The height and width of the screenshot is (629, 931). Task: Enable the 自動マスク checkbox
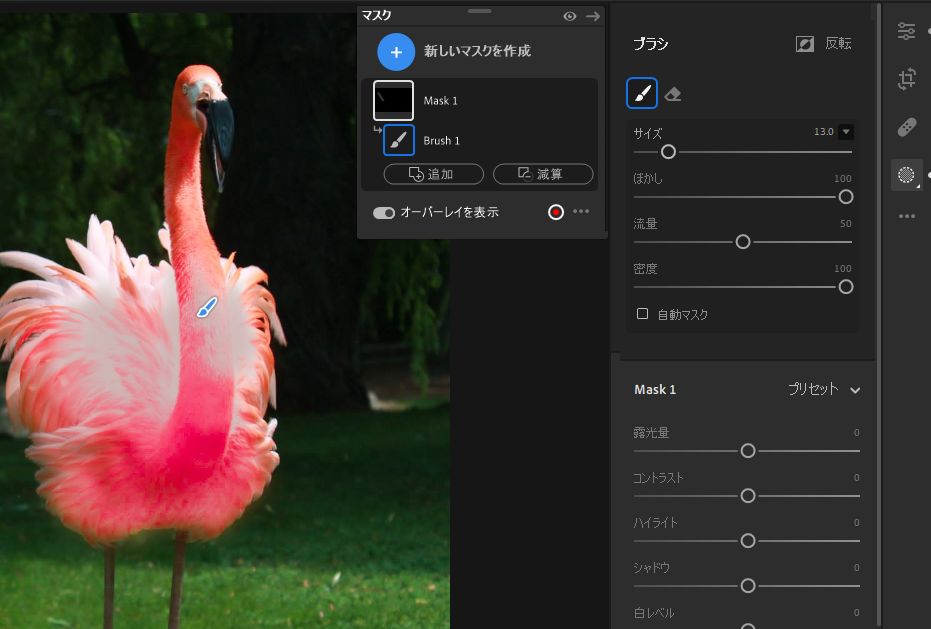click(x=642, y=314)
